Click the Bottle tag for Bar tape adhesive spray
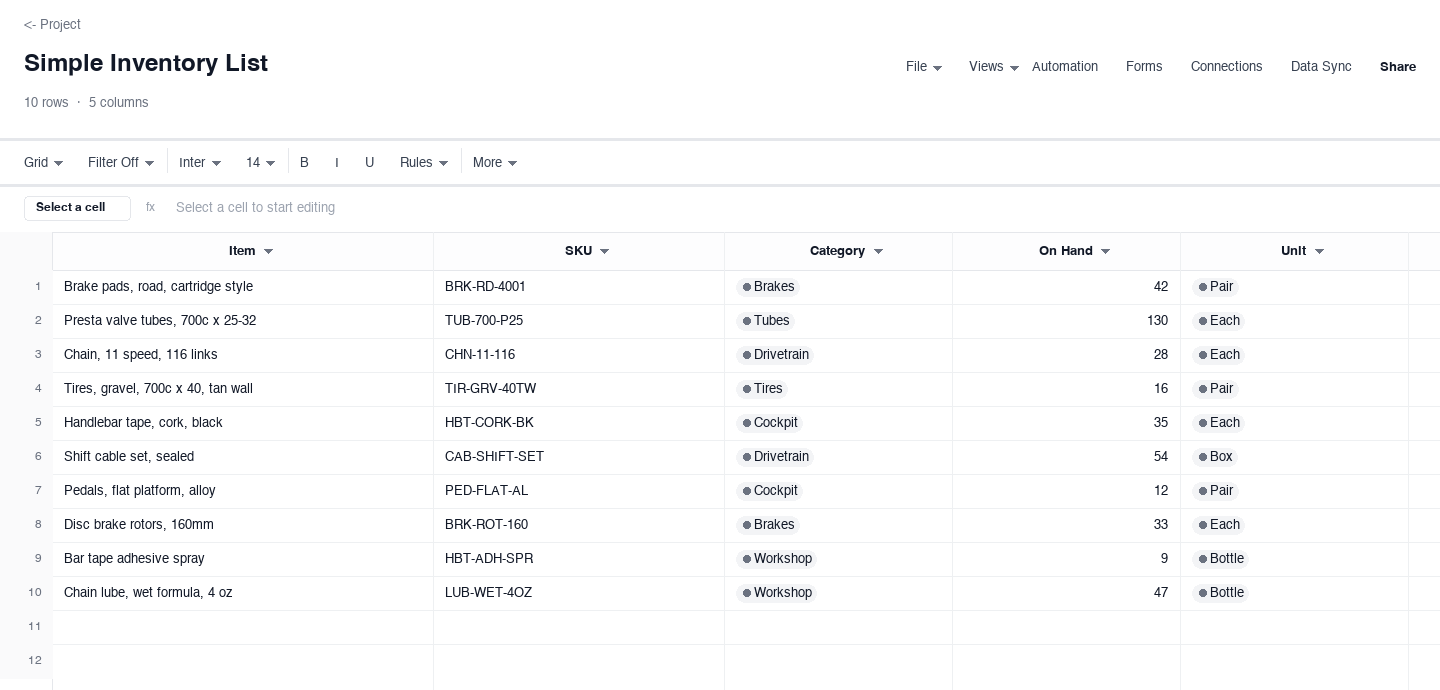The width and height of the screenshot is (1440, 690). tap(1220, 559)
